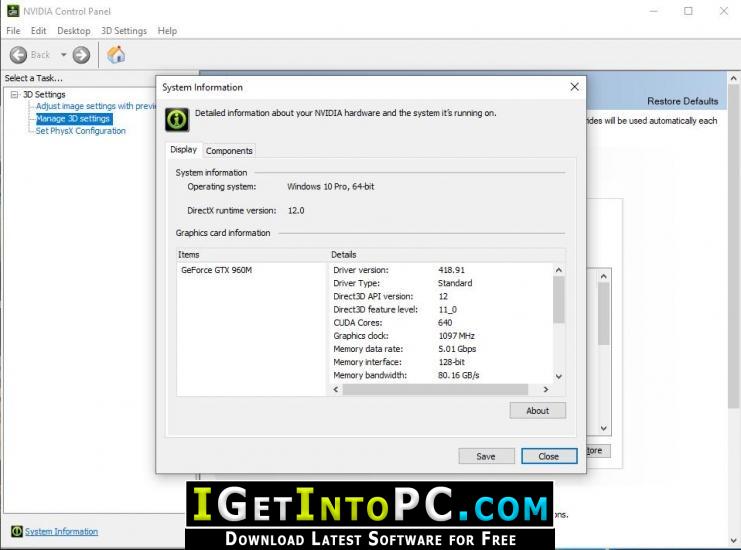Click the Graphics clock row
The width and height of the screenshot is (741, 550).
point(404,335)
